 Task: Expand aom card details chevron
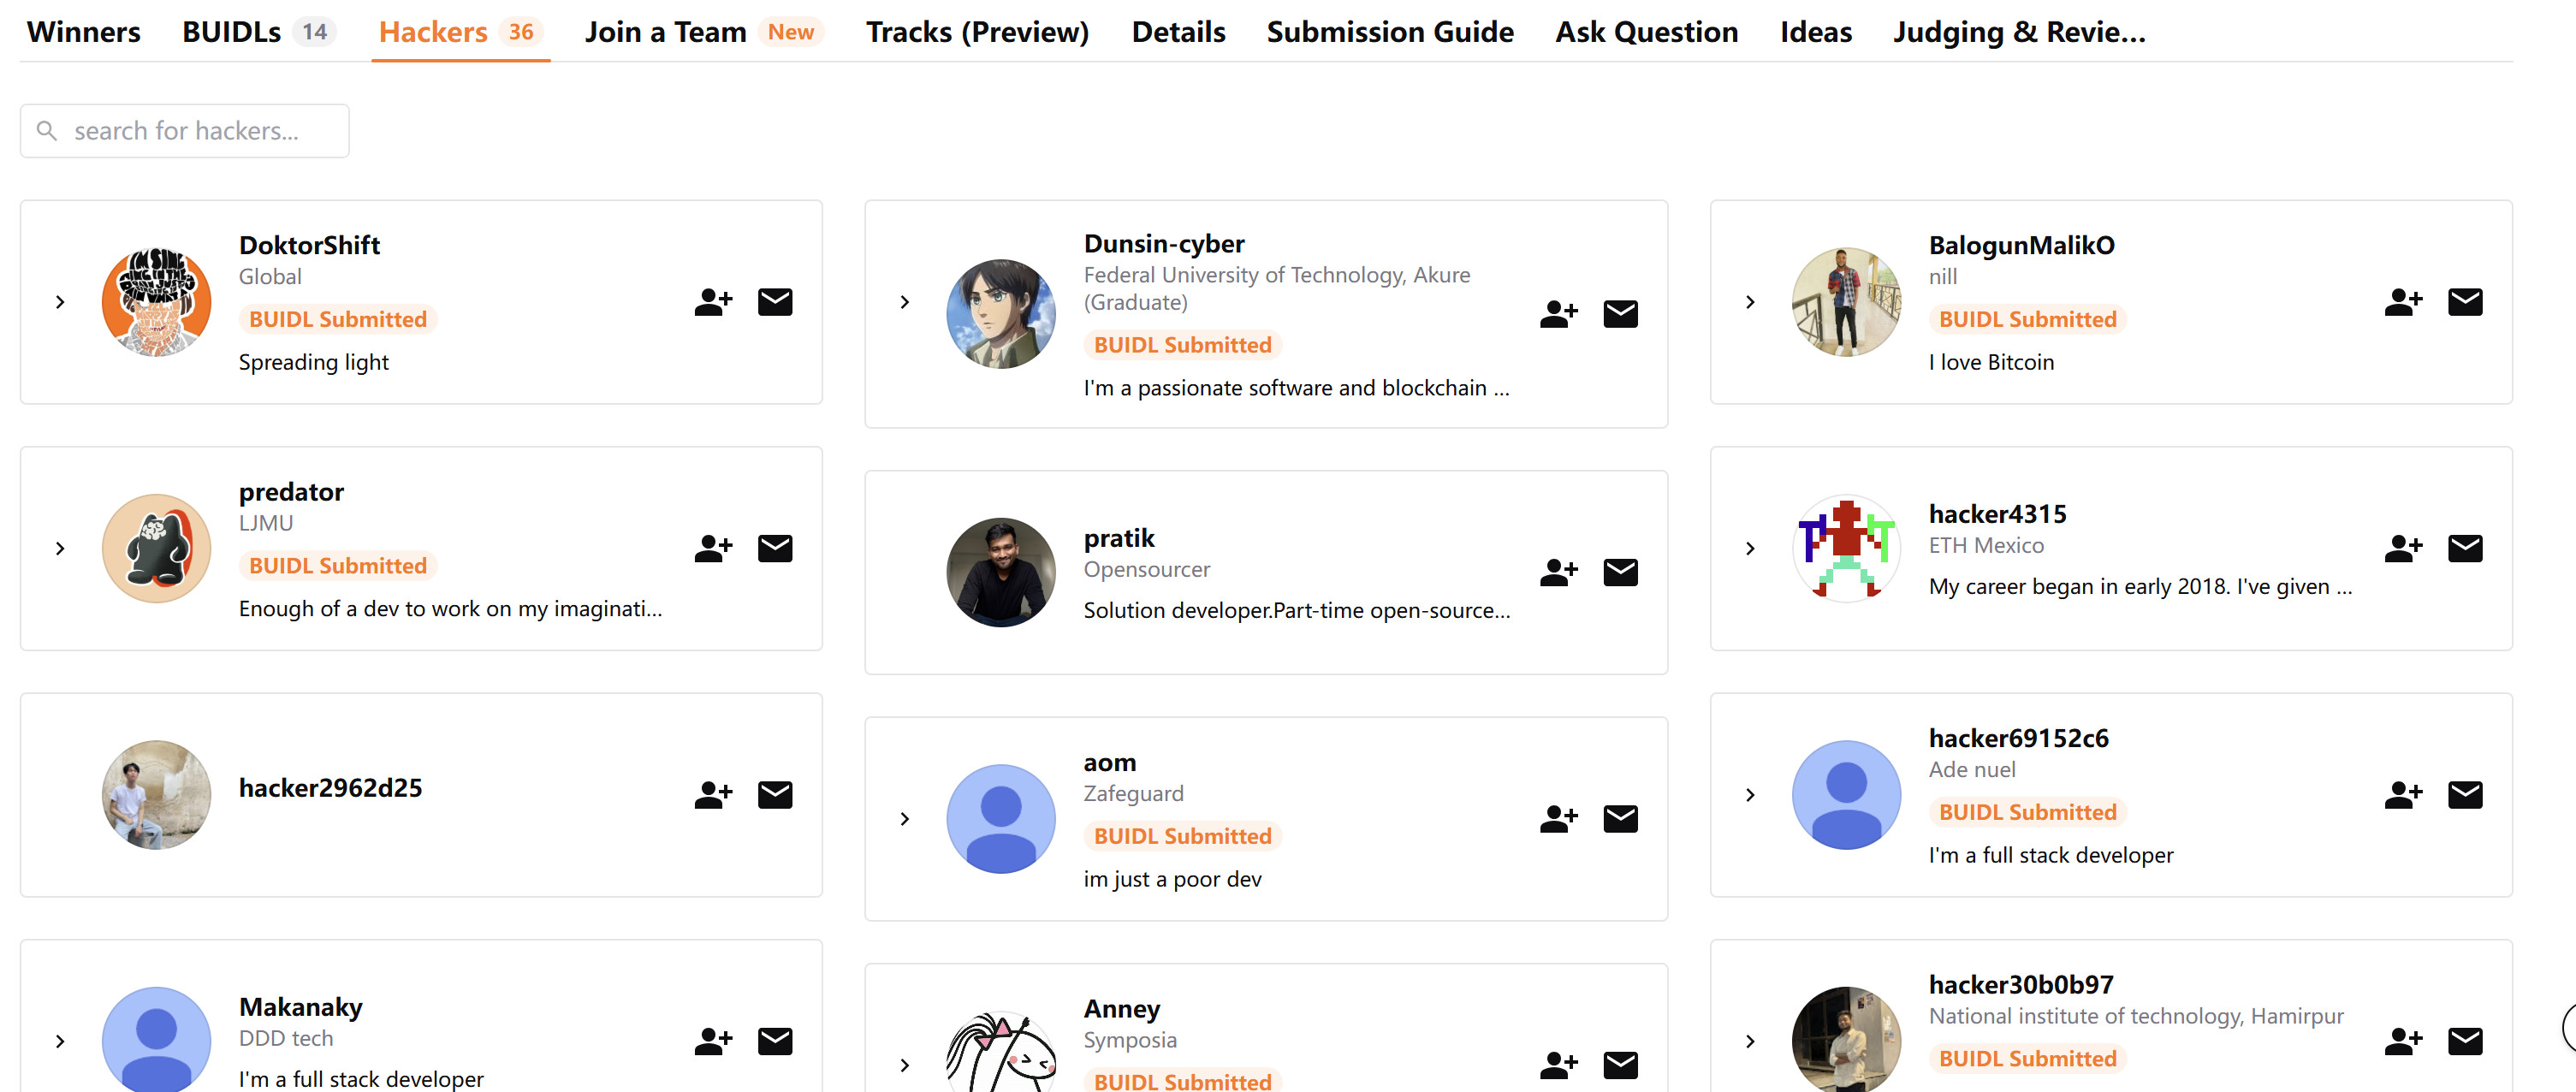coord(905,819)
